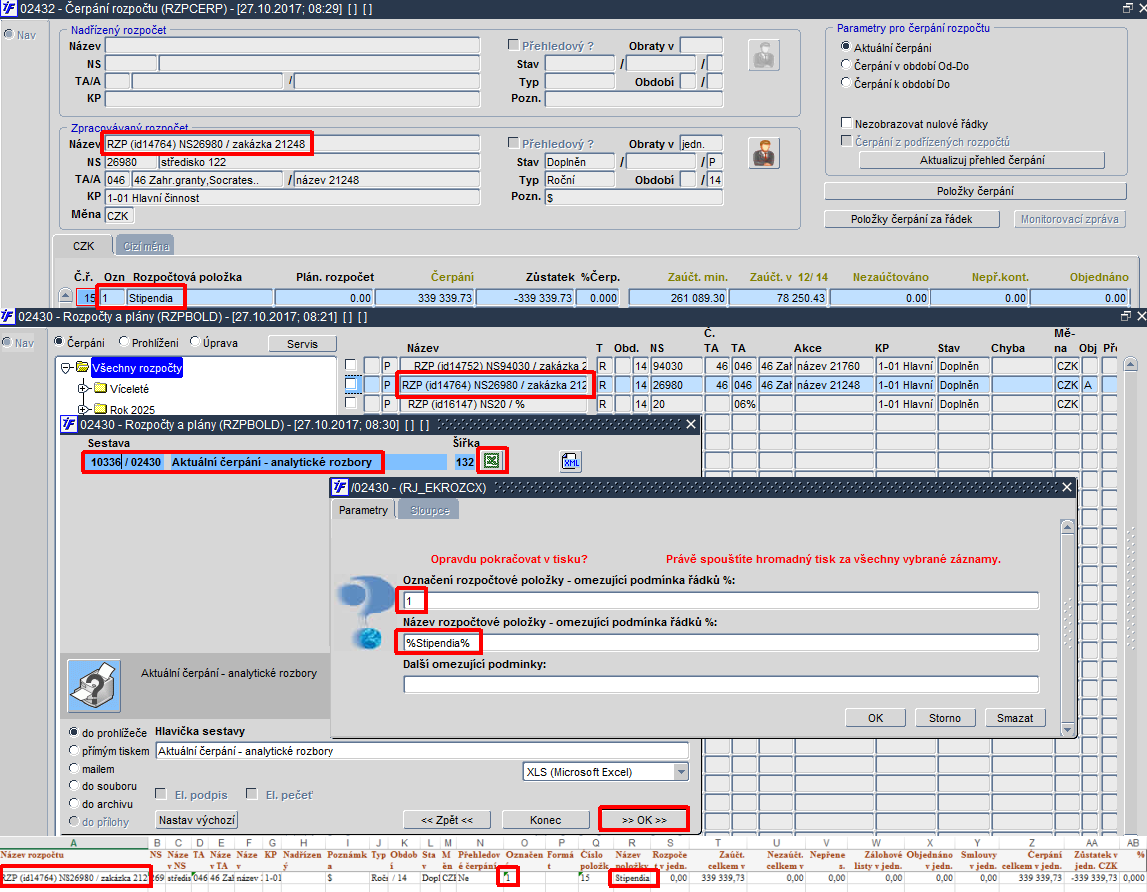
Task: Open the Sloupce tab in dialog
Action: click(x=429, y=510)
